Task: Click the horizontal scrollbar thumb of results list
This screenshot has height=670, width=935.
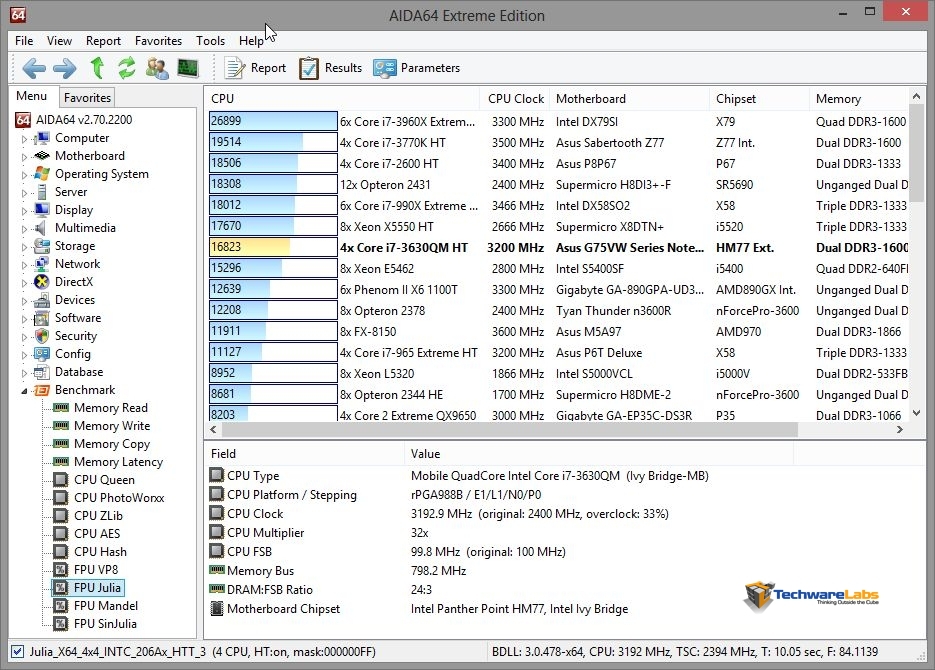Action: point(510,429)
